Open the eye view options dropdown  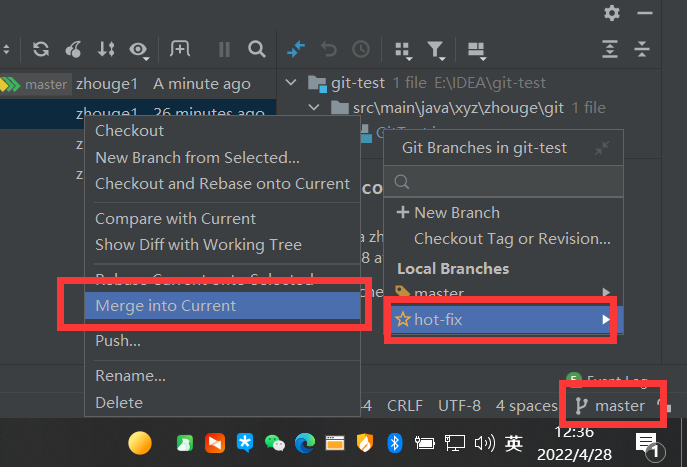[x=139, y=50]
